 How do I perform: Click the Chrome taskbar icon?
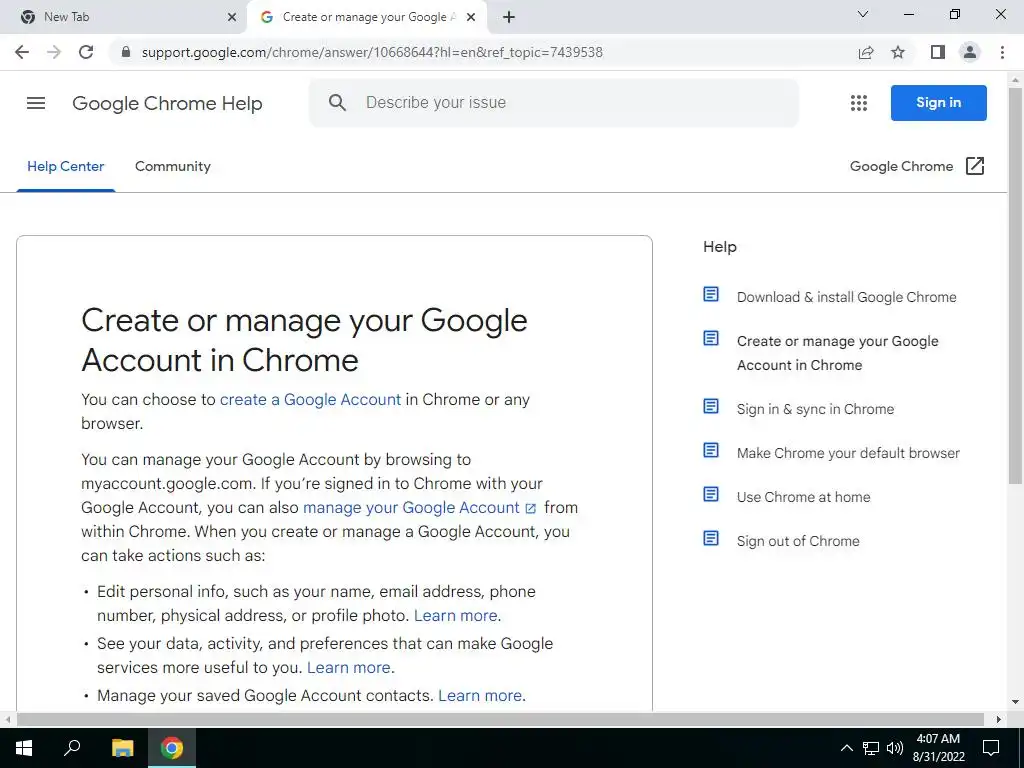pyautogui.click(x=172, y=748)
